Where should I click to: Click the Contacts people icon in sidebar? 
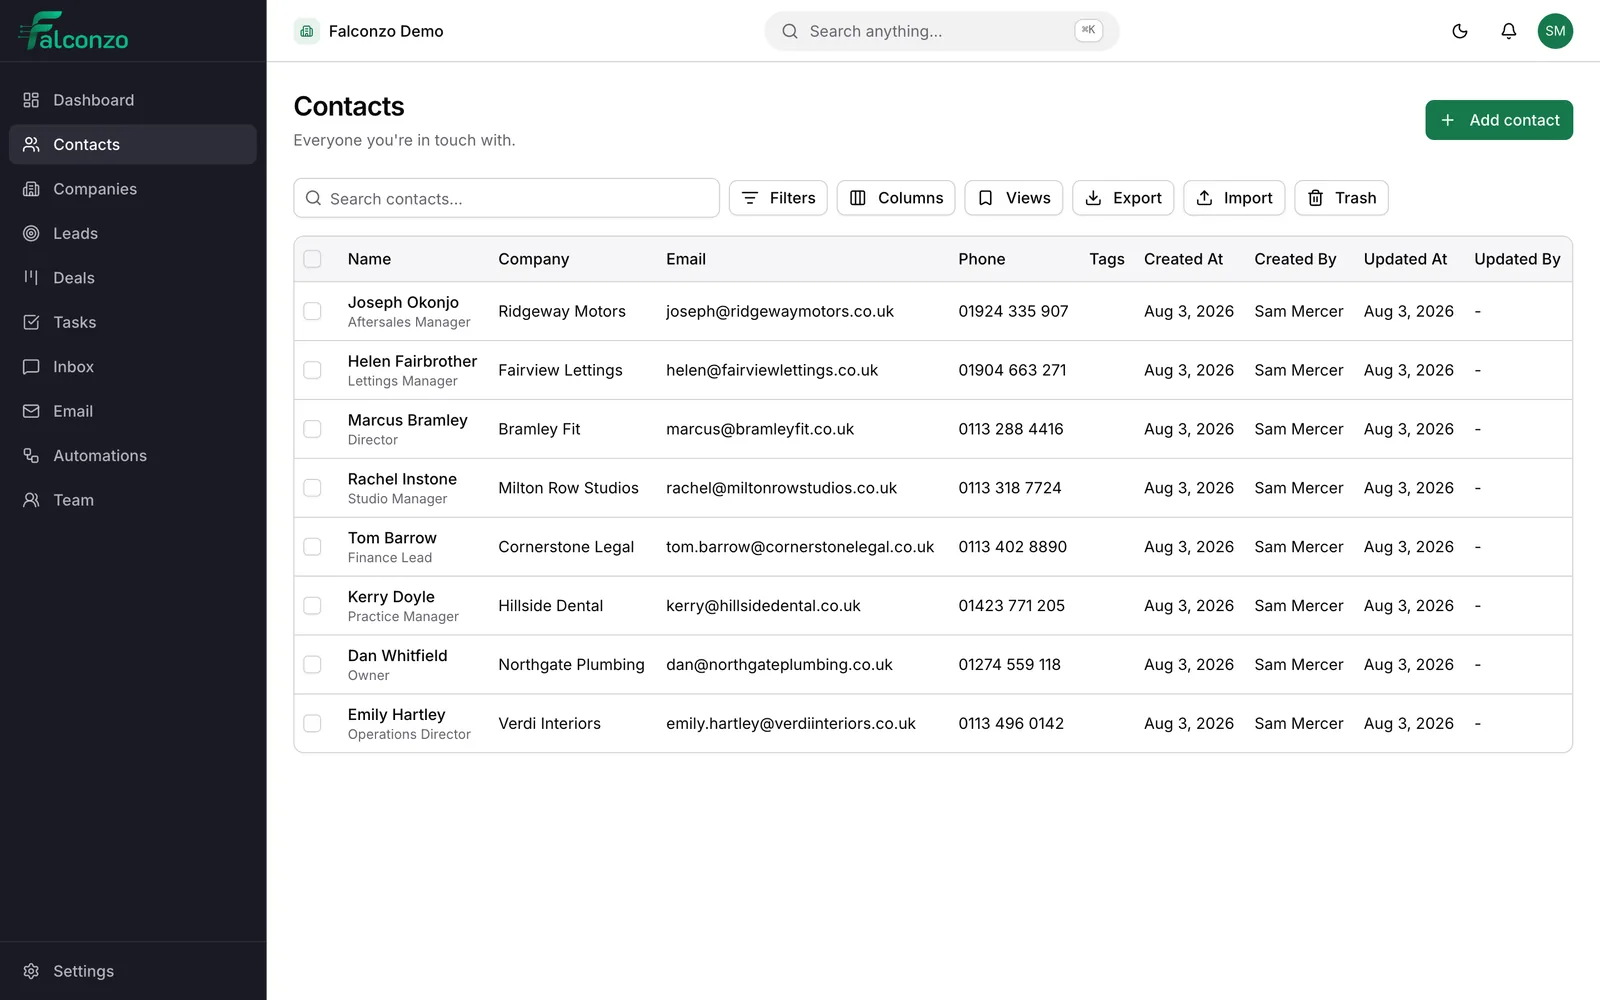[31, 144]
